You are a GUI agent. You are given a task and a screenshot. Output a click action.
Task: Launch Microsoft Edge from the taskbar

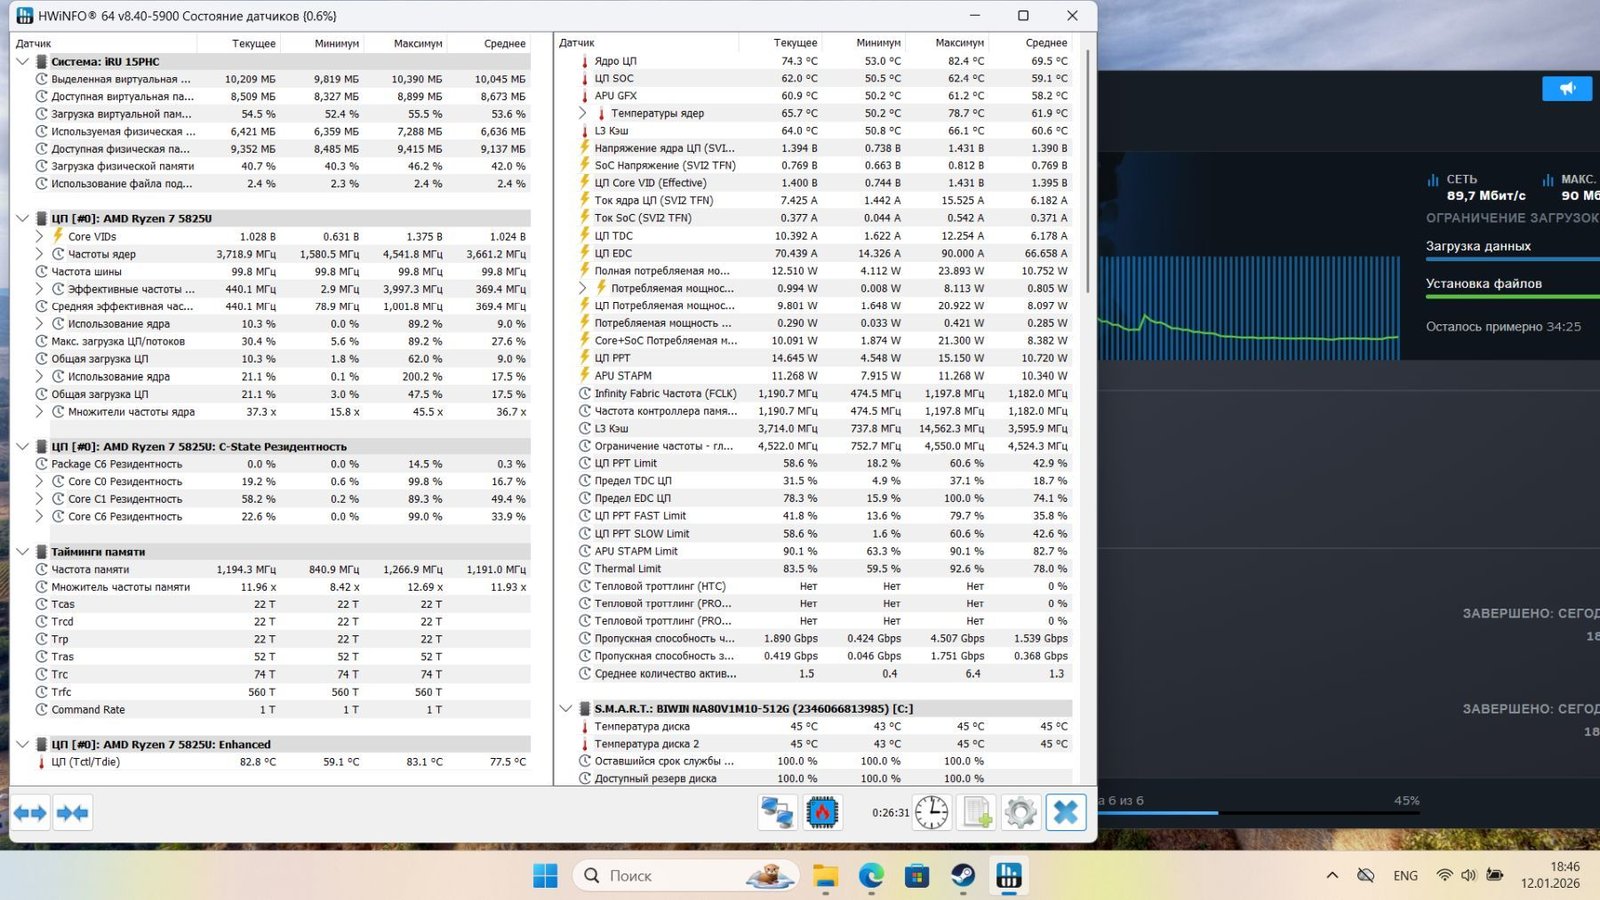coord(871,876)
